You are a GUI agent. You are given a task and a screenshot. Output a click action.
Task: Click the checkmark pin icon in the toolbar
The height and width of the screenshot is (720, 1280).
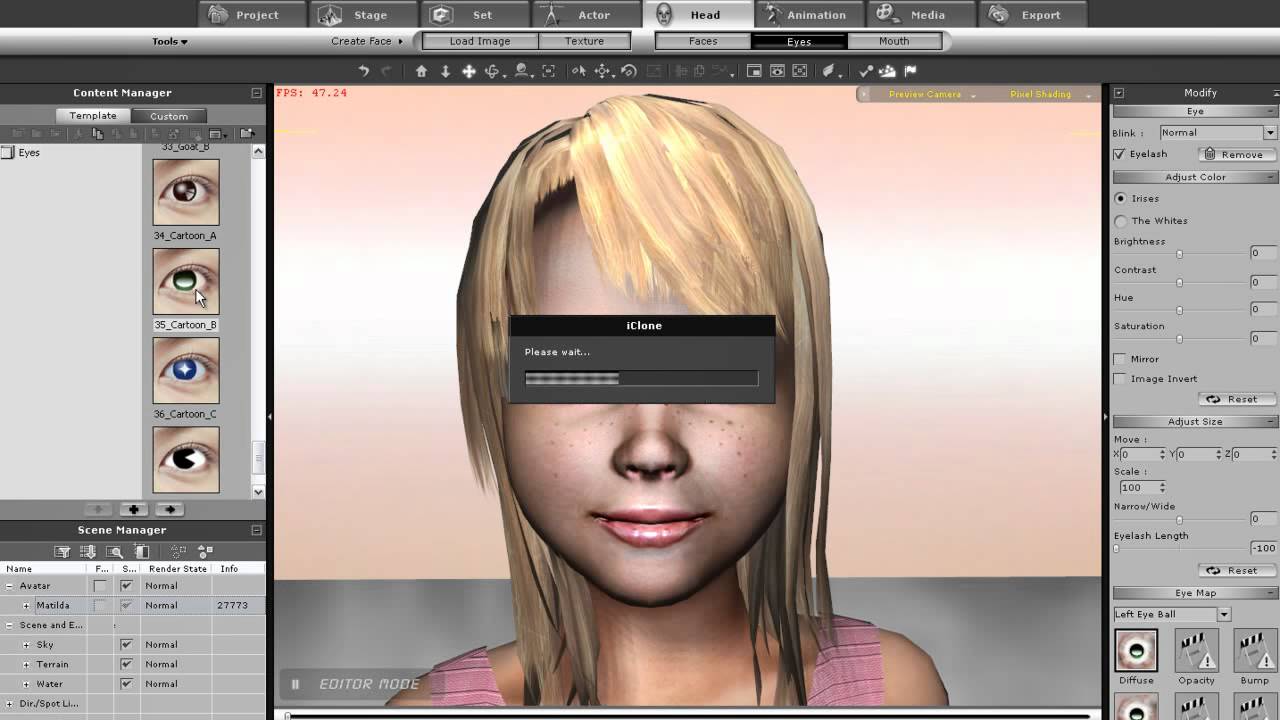point(866,71)
